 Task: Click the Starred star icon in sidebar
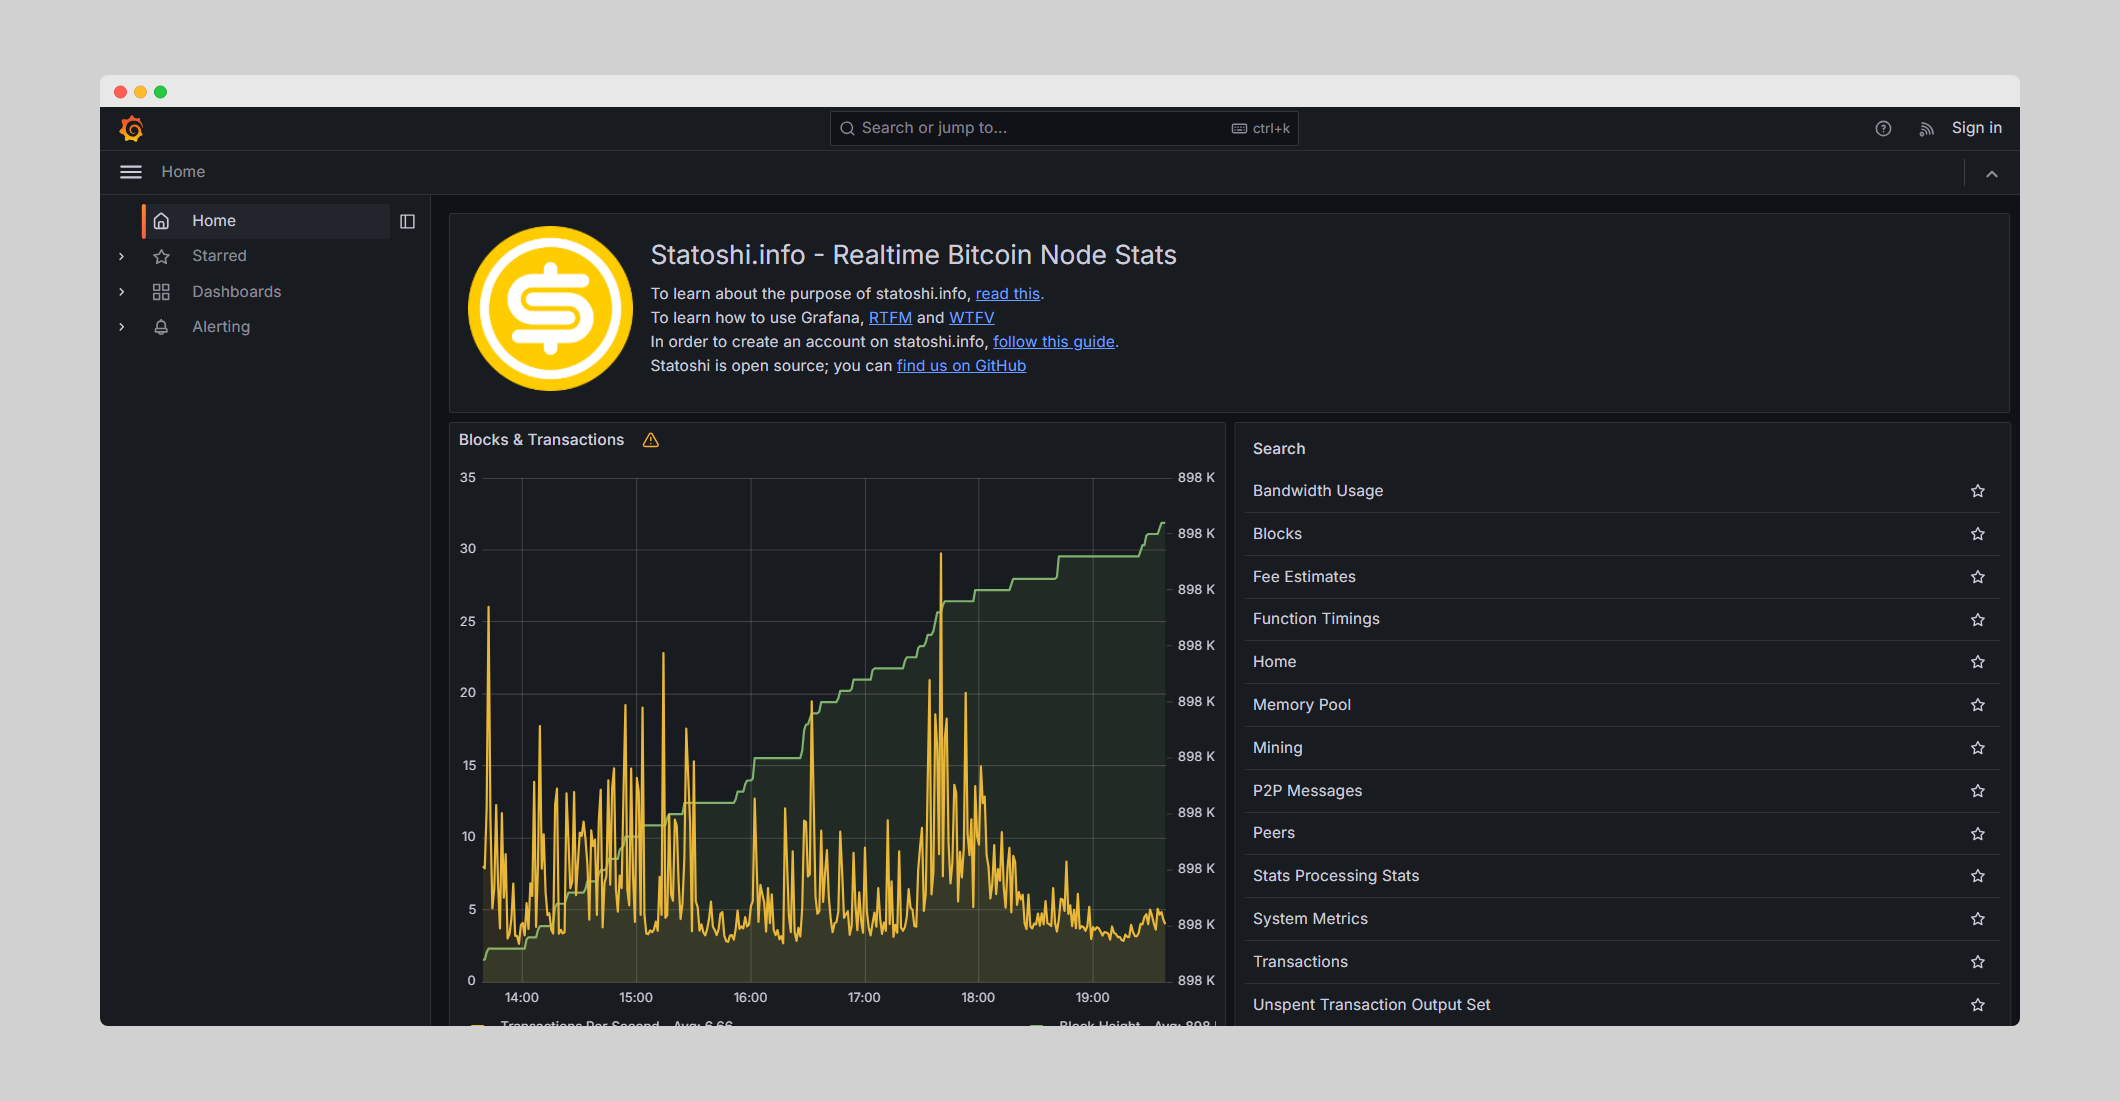point(161,256)
